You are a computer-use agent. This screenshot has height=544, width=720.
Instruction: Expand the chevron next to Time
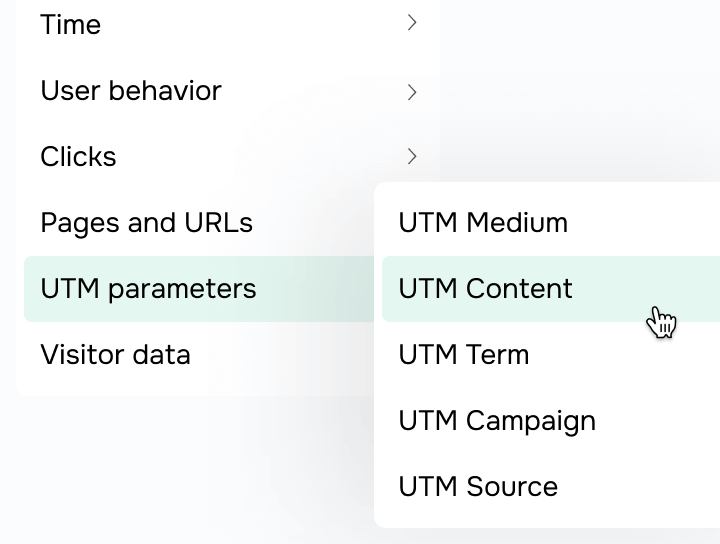(x=412, y=23)
